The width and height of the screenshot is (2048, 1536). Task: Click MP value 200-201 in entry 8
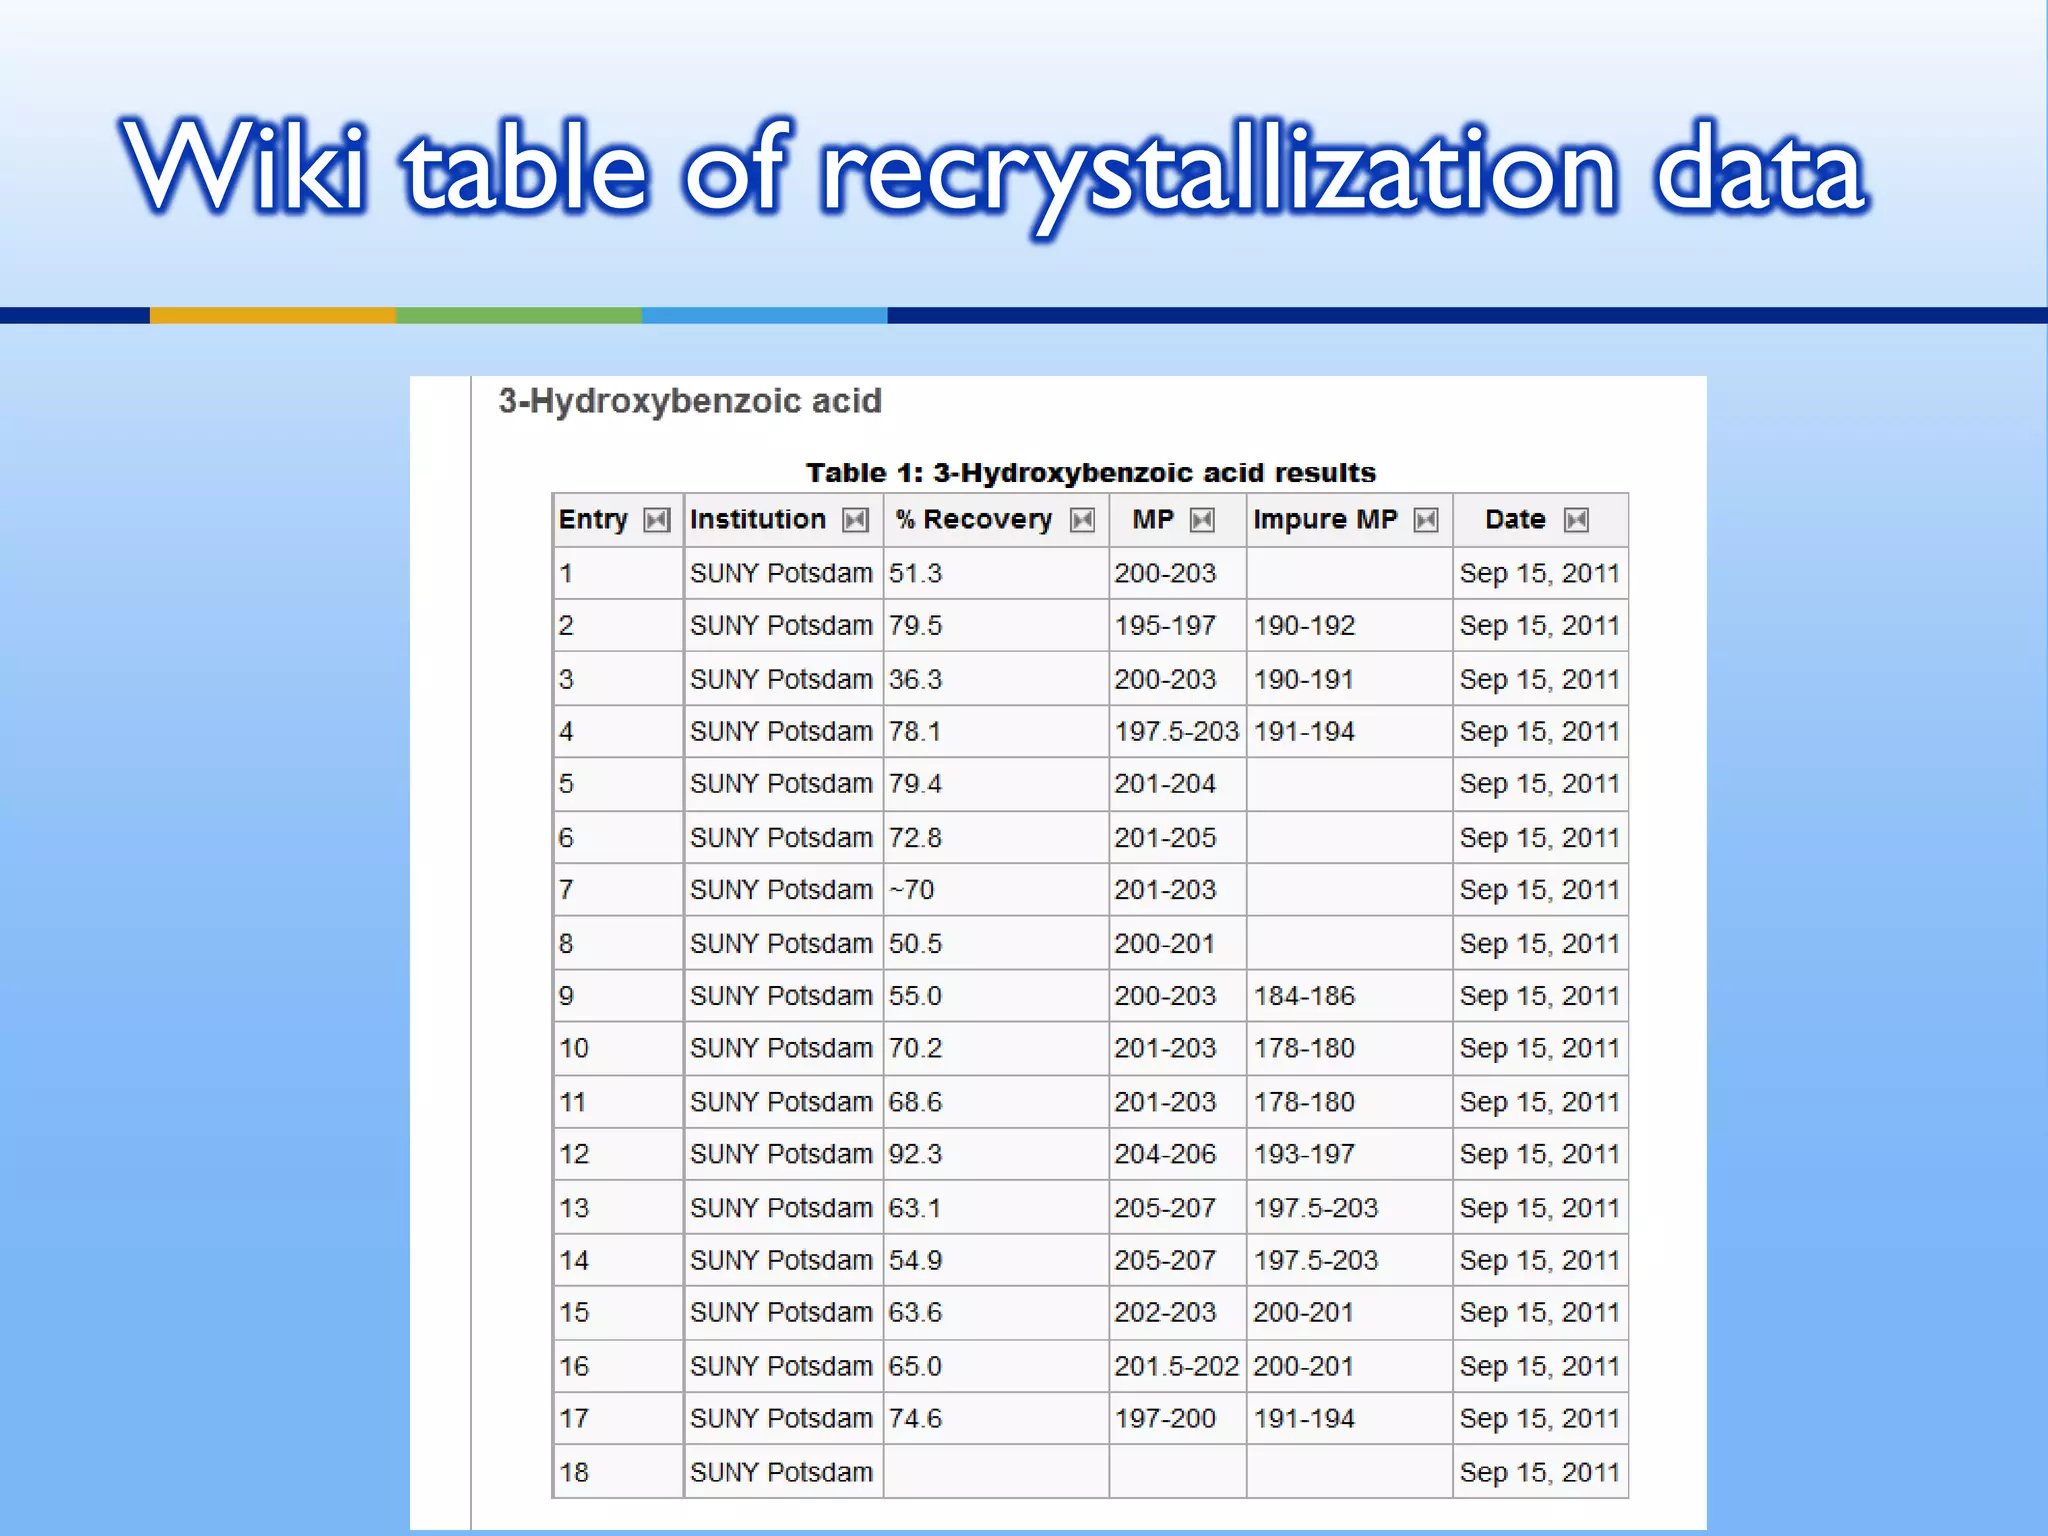1165,944
